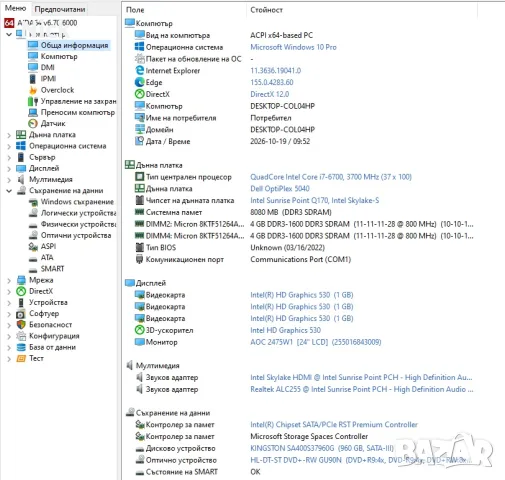Switch to the Меню tab
This screenshot has height=480, width=505.
point(15,8)
